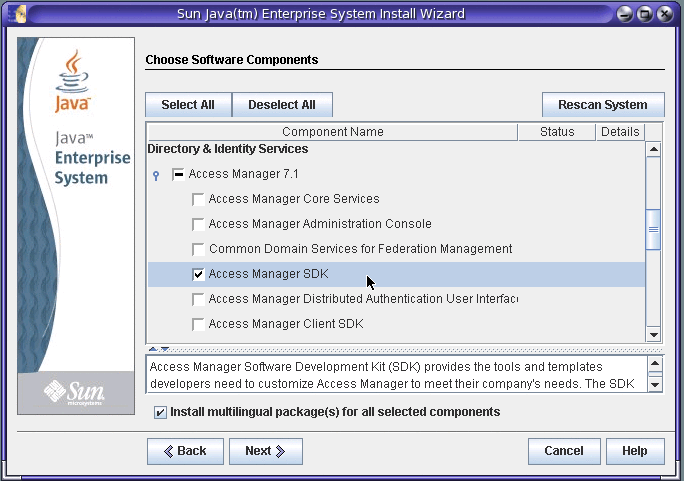684x481 pixels.
Task: Click the SDK description text pane
Action: [x=397, y=375]
